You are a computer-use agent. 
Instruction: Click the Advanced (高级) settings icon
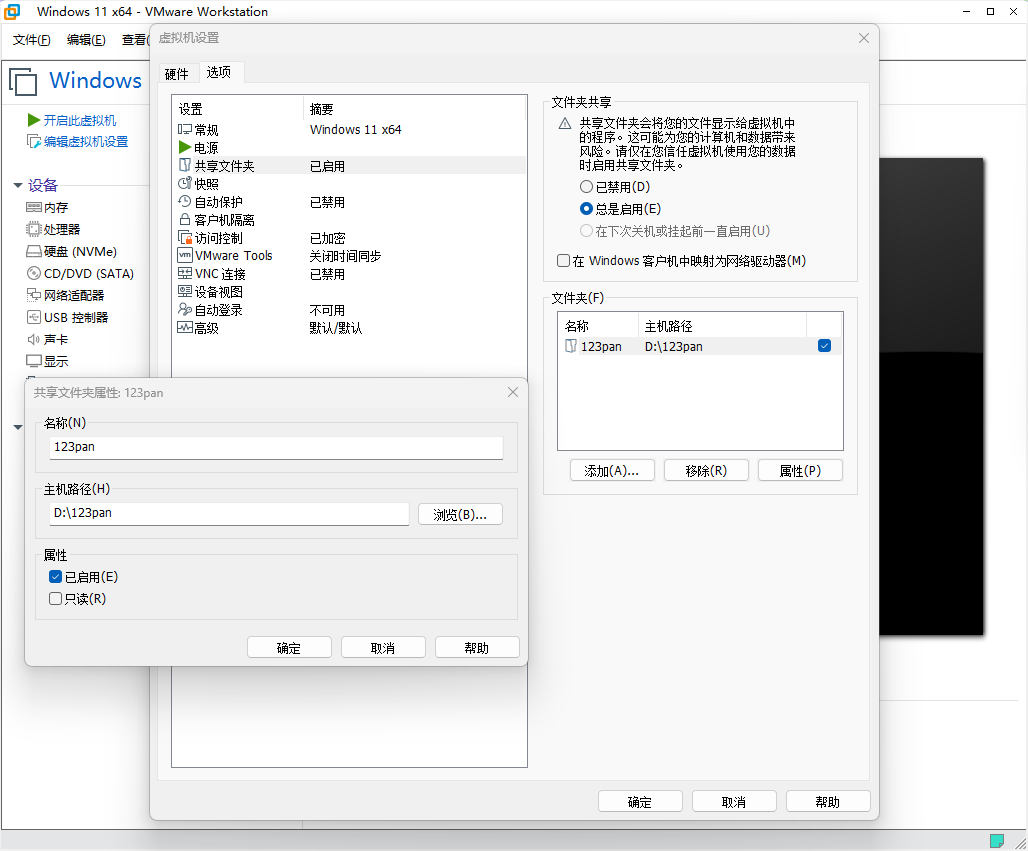(x=185, y=327)
